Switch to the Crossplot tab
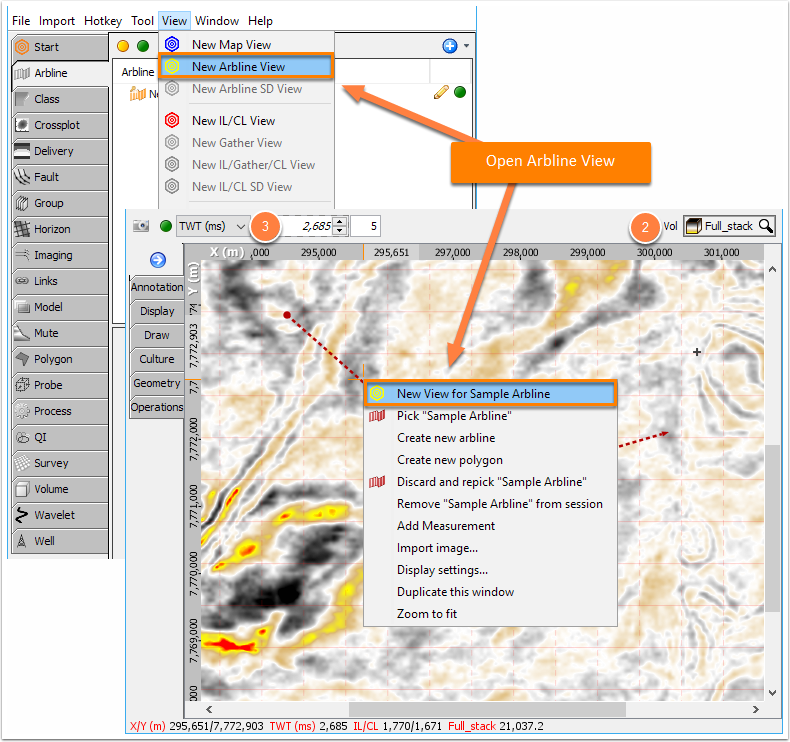790x742 pixels. pos(59,125)
